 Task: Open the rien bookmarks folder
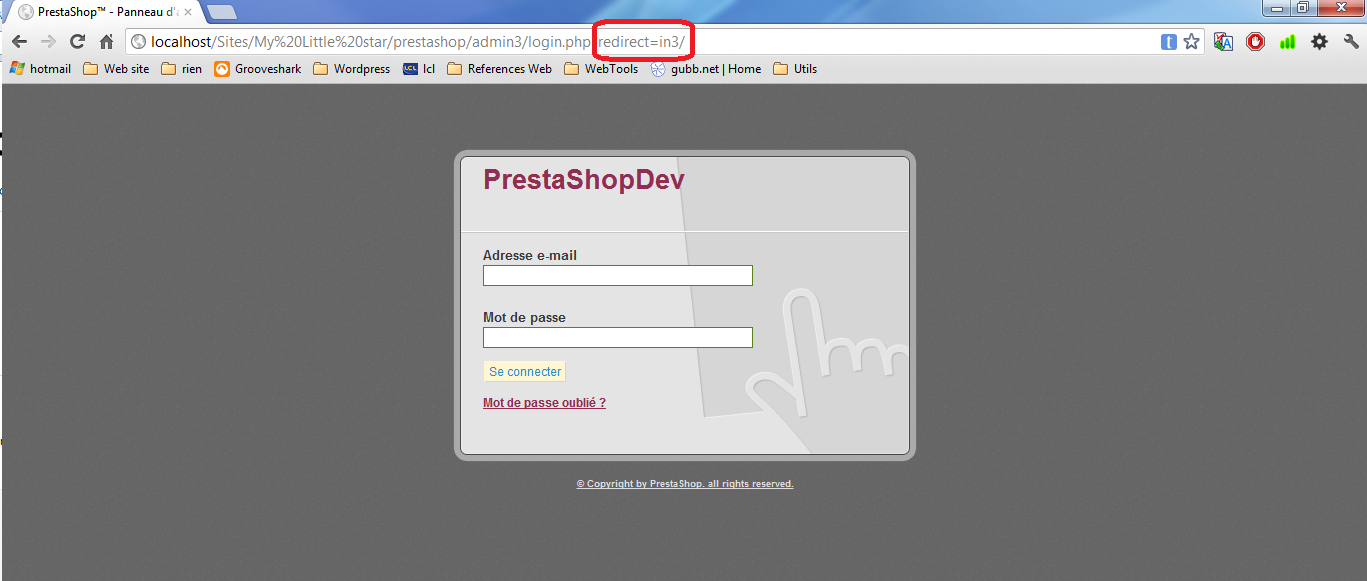click(x=181, y=69)
